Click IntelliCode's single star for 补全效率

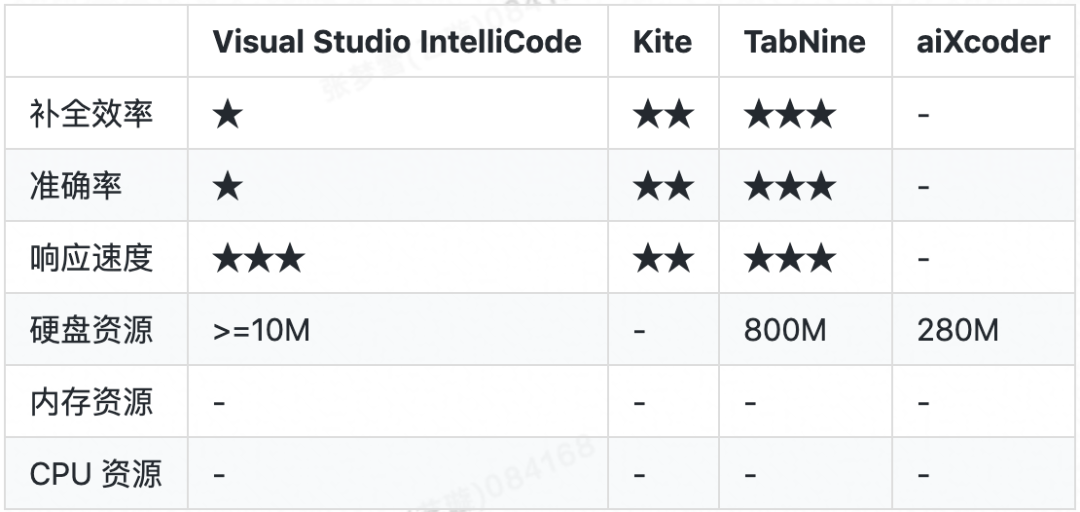228,114
